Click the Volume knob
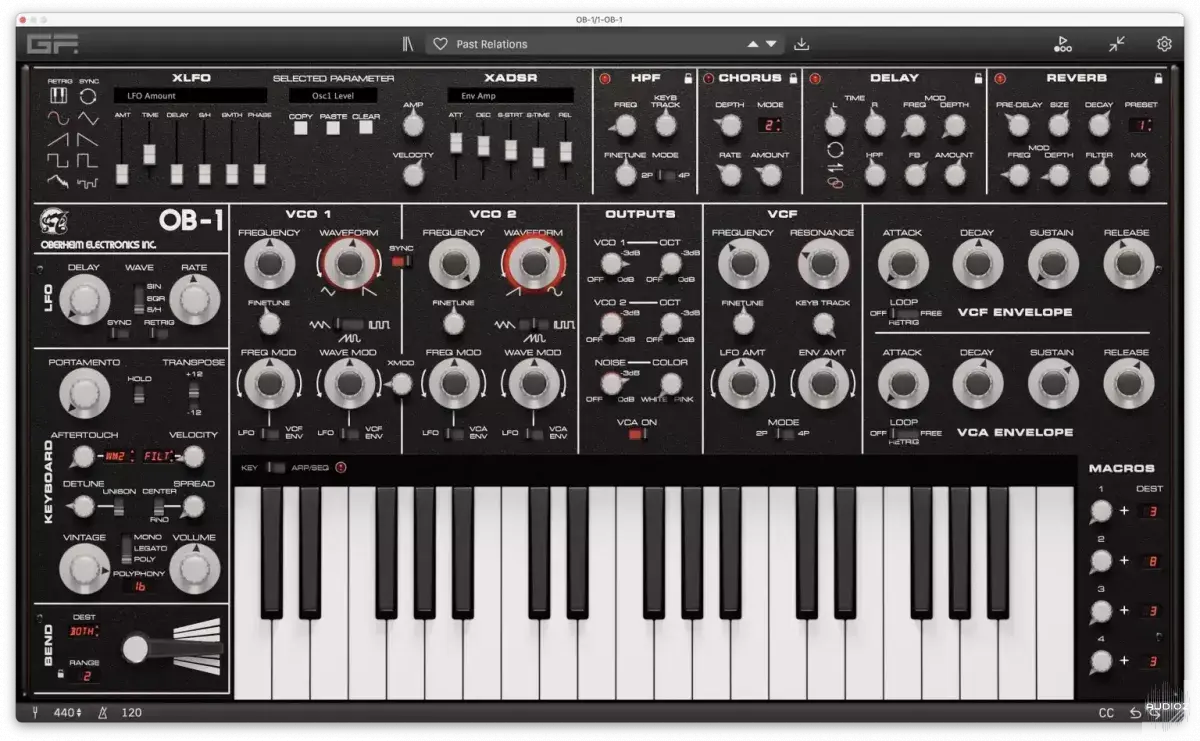 click(194, 570)
